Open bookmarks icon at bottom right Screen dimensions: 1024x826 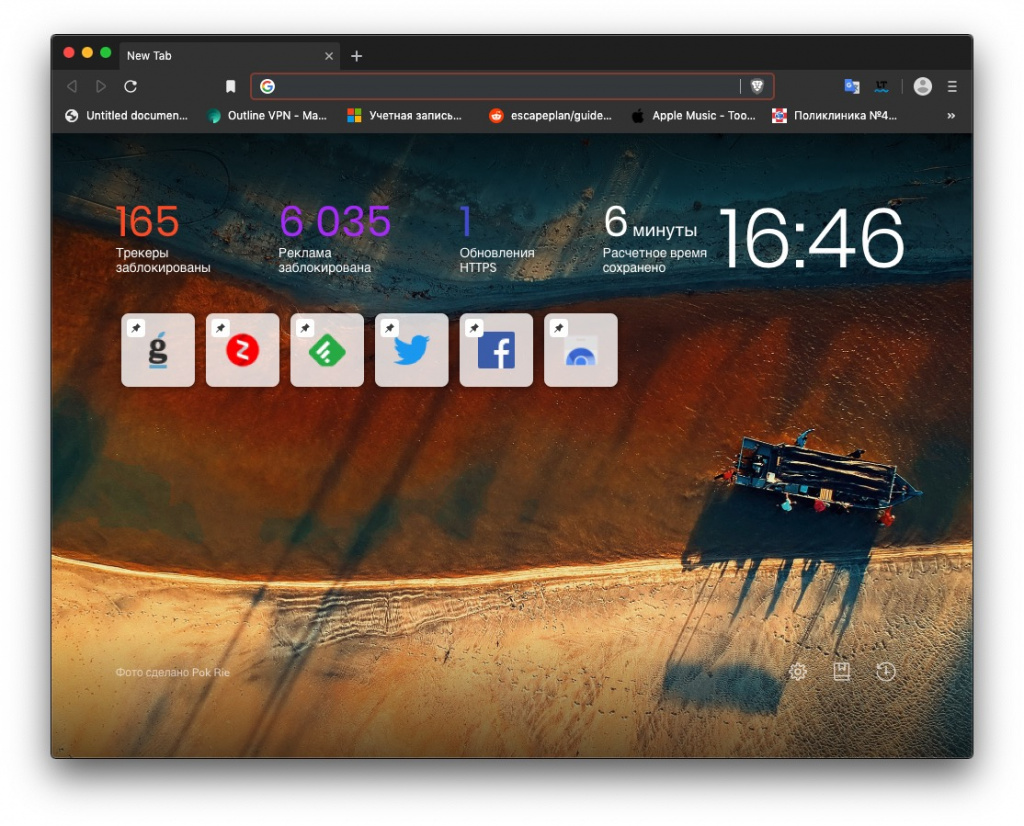tap(842, 671)
